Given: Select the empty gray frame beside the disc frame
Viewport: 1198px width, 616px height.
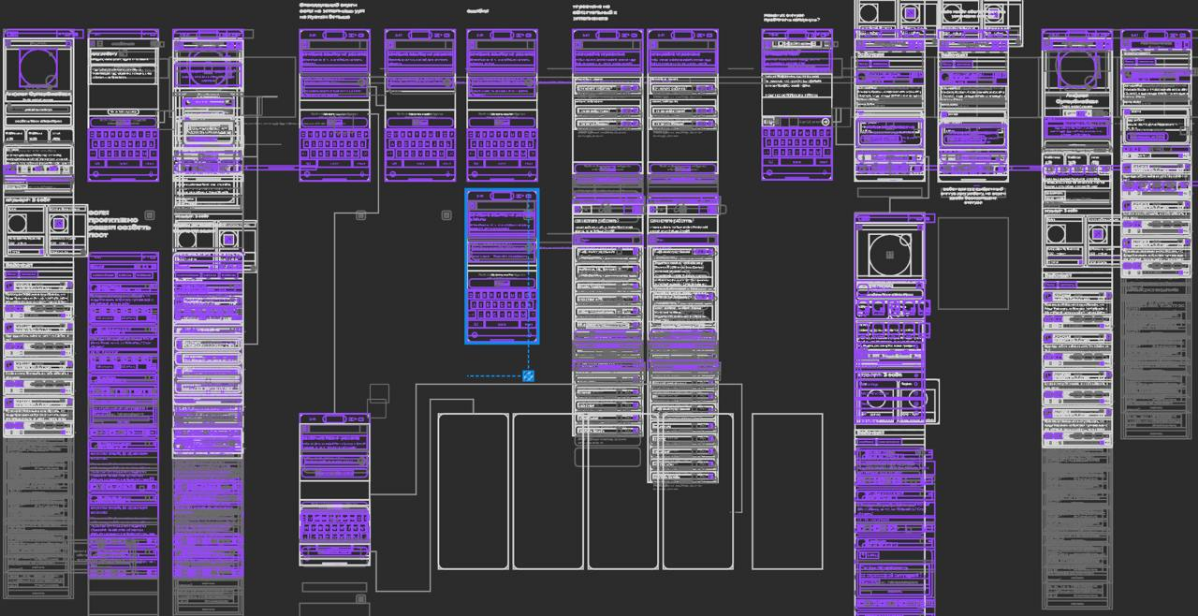Looking at the screenshot, I should [973, 263].
